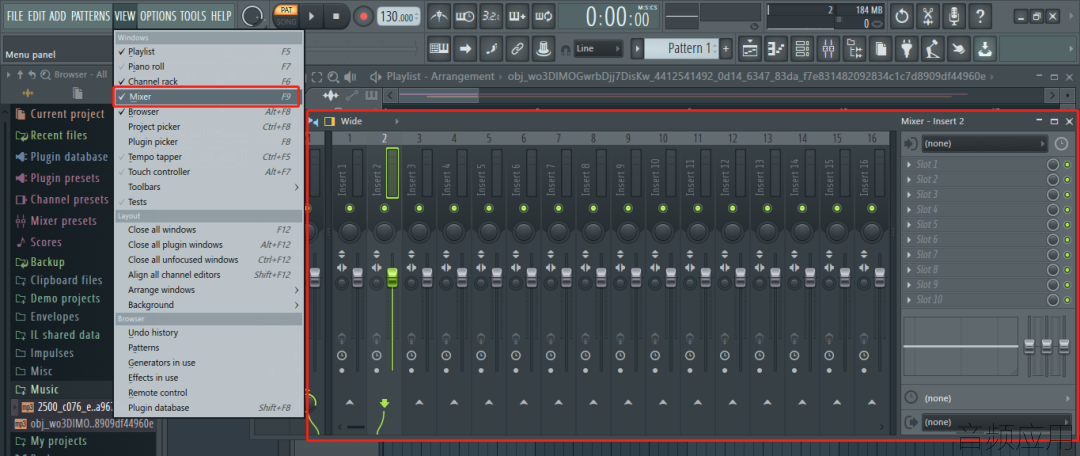Open Plugin picker from View menu
The height and width of the screenshot is (456, 1080).
tap(207, 141)
